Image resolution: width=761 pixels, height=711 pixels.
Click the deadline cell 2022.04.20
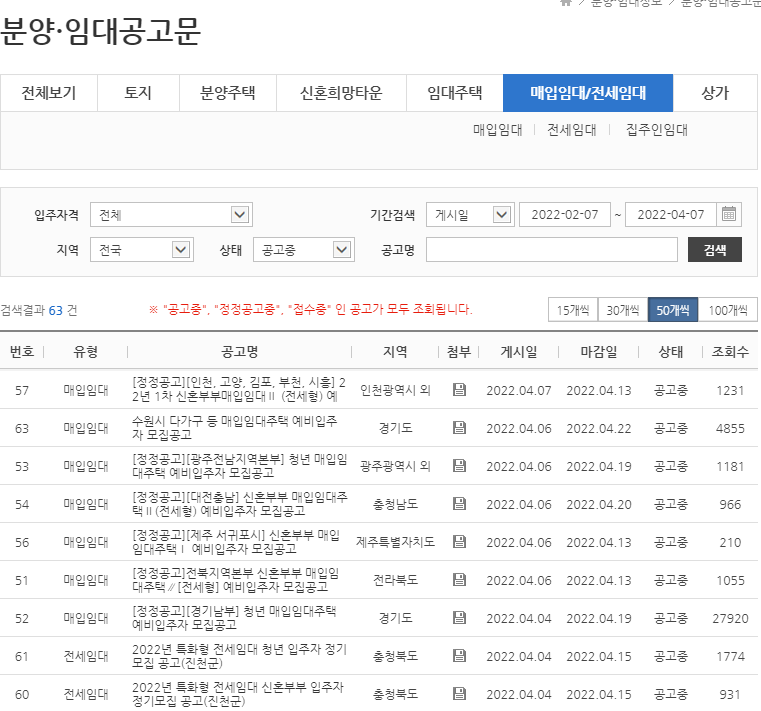pyautogui.click(x=598, y=505)
